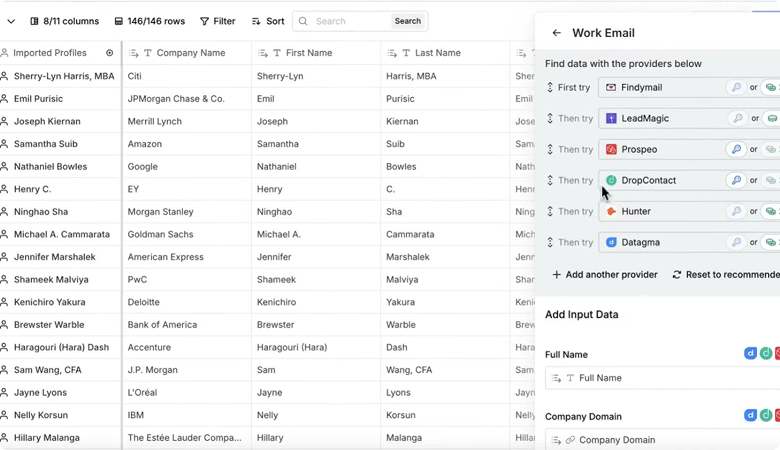The image size is (780, 450).
Task: Select the Wang, CFA last name cell
Action: click(x=445, y=370)
